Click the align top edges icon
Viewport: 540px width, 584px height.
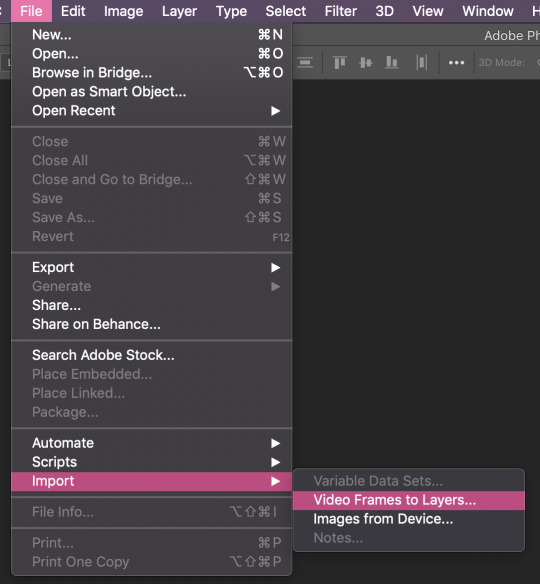(x=340, y=62)
